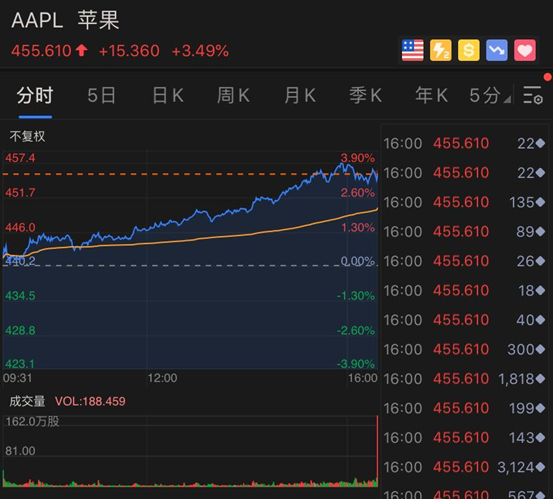Tap the 不复权 adjustment setting label

(x=28, y=136)
